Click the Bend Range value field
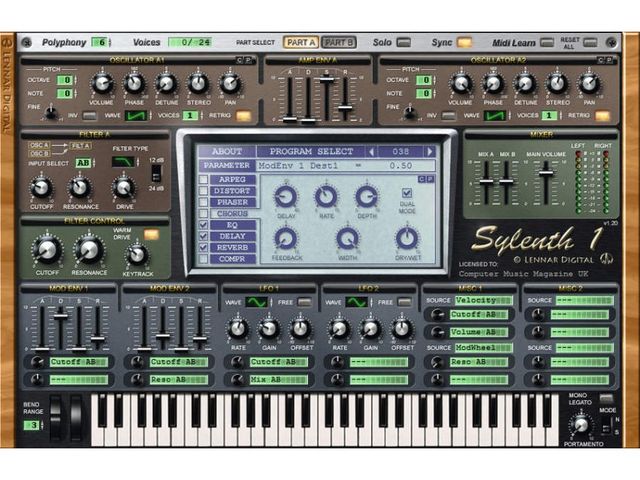The width and height of the screenshot is (640, 480). [33, 425]
